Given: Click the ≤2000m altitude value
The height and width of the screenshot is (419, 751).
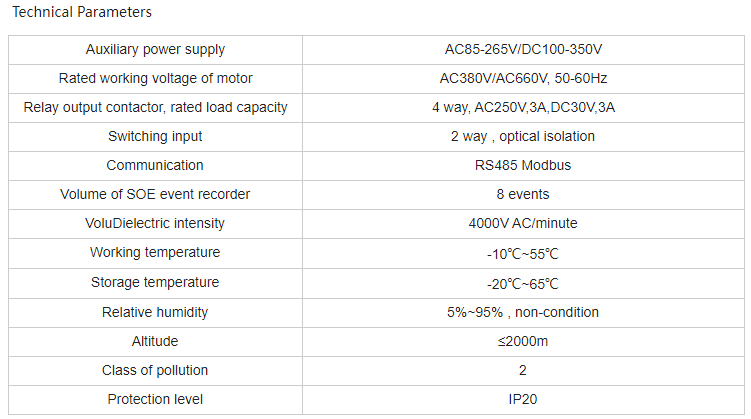Looking at the screenshot, I should (x=523, y=341).
